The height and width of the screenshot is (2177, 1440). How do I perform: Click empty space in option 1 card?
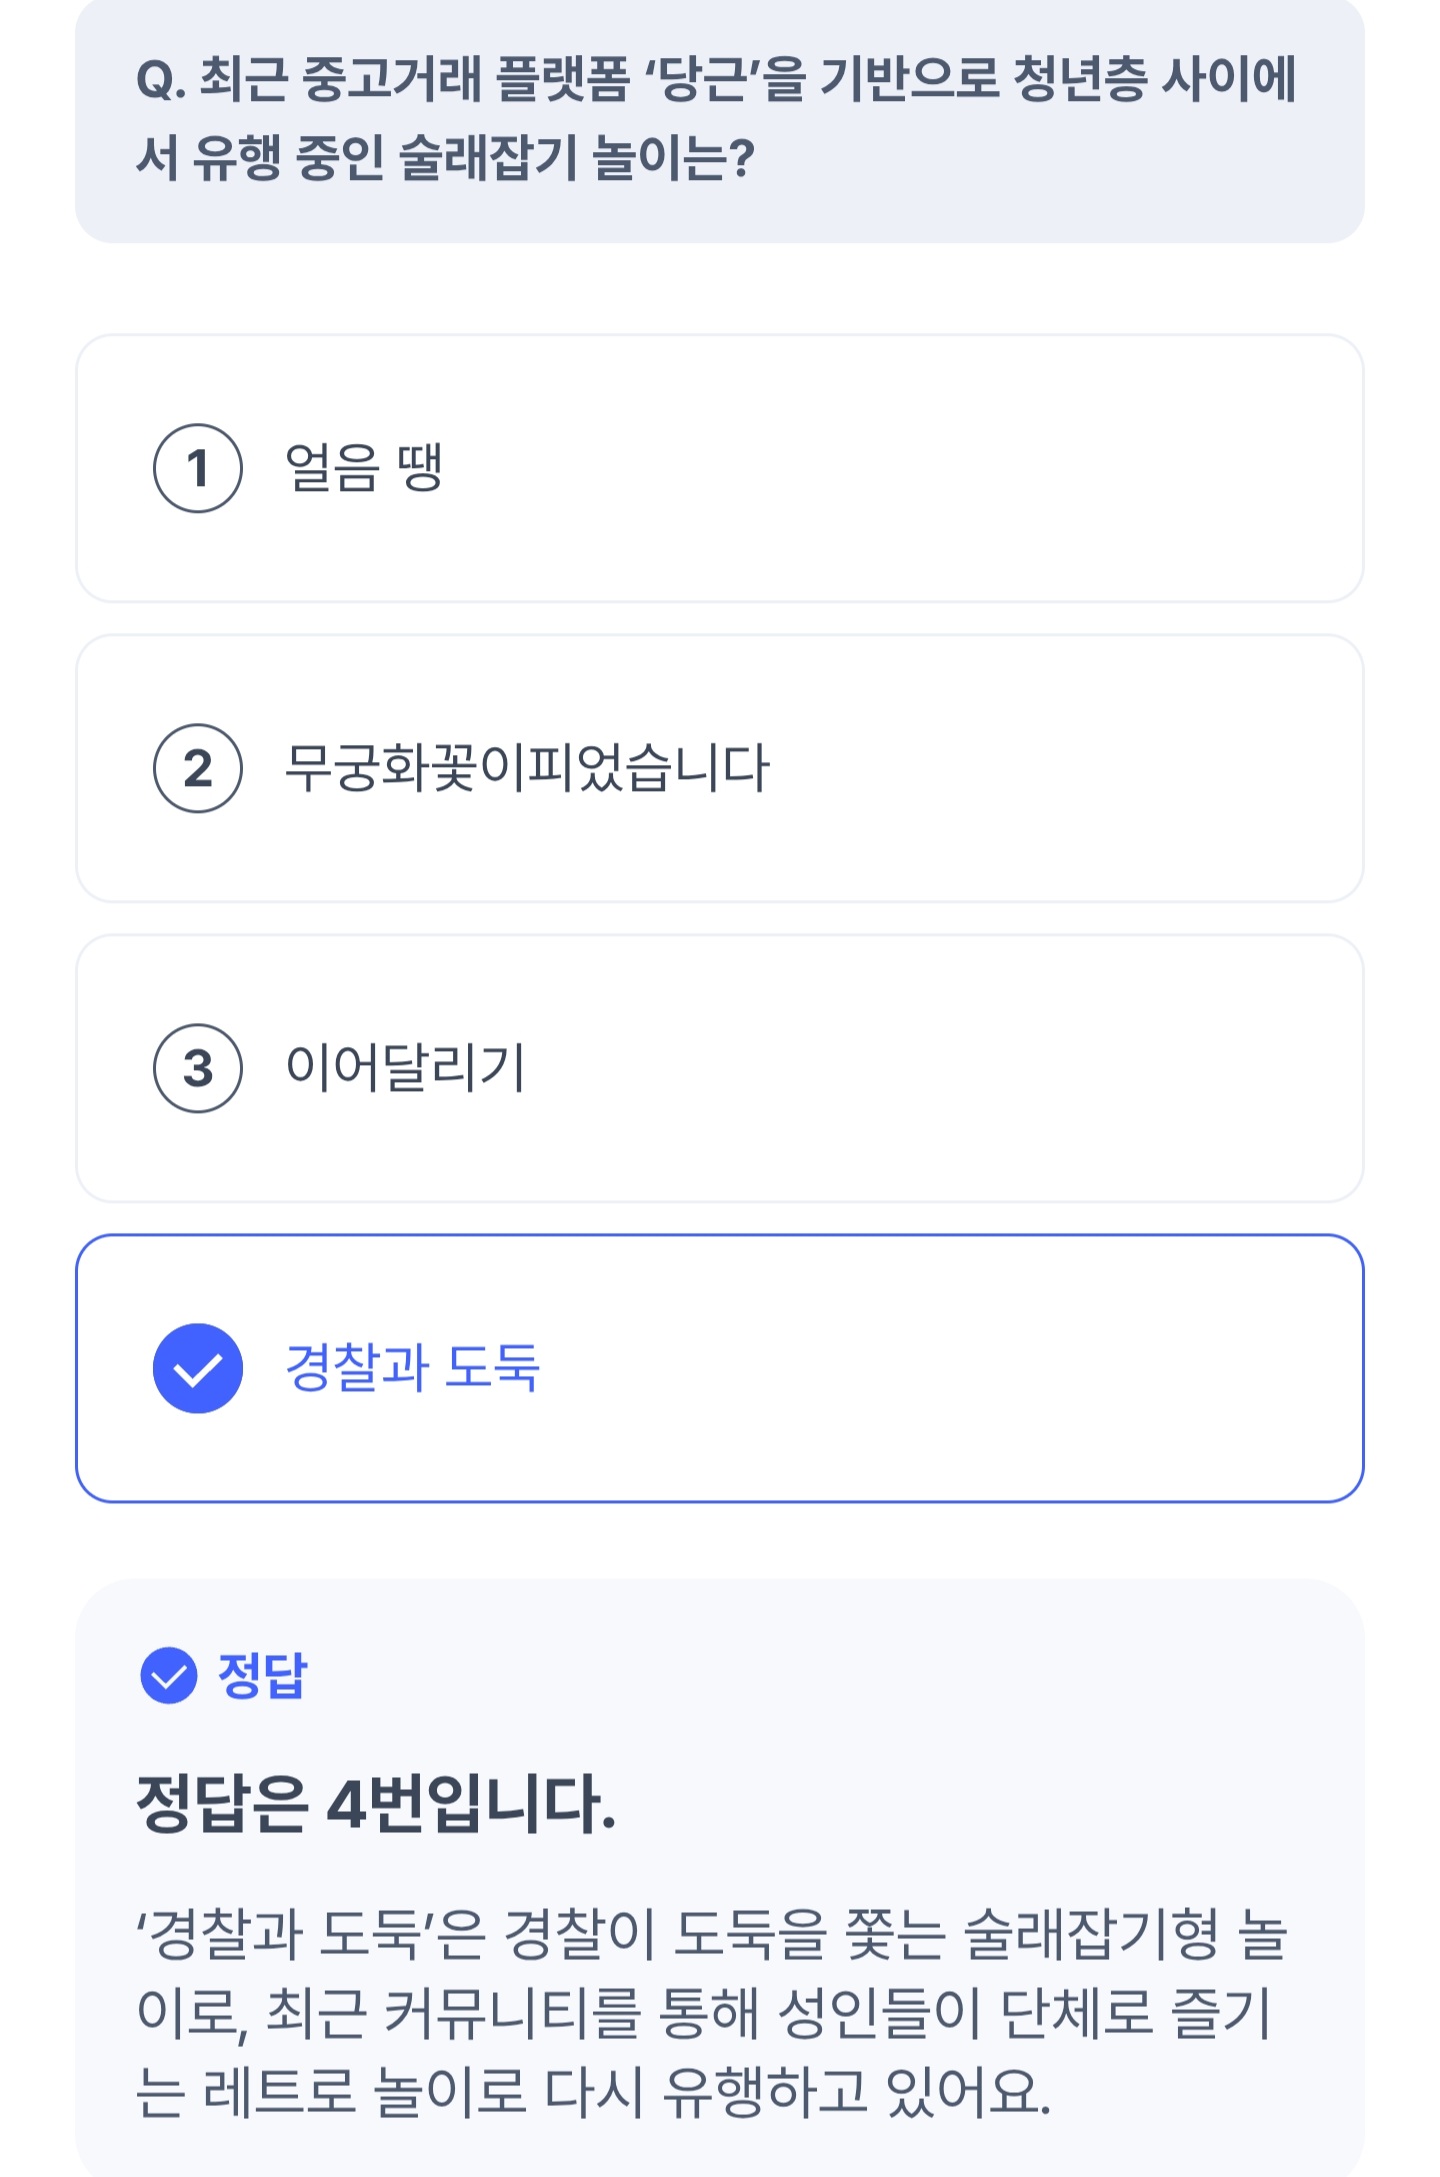tap(900, 468)
